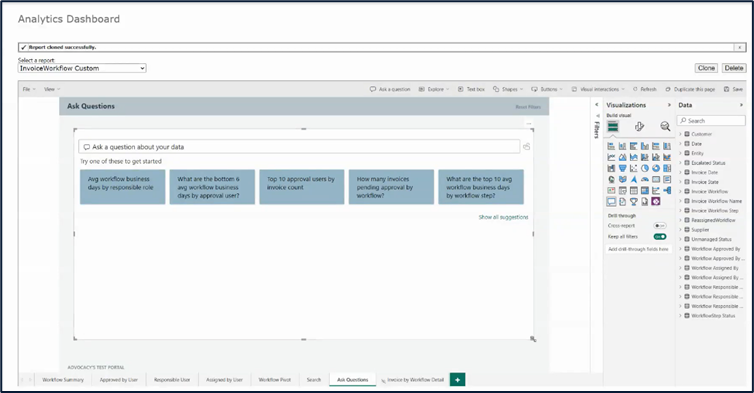Select the Q&A visual icon
754x393 pixels.
(x=611, y=202)
